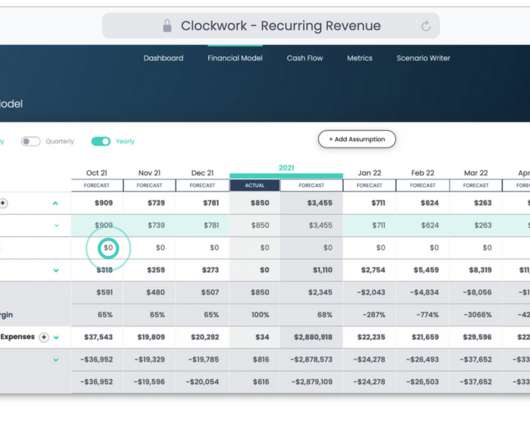Screen dimensions: 530x442
Task: Click the -$26,503 cell
Action: [423, 382]
